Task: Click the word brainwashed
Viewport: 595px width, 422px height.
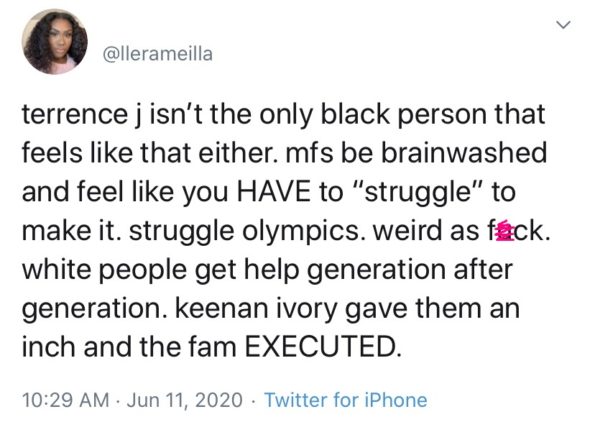Action: coord(464,153)
